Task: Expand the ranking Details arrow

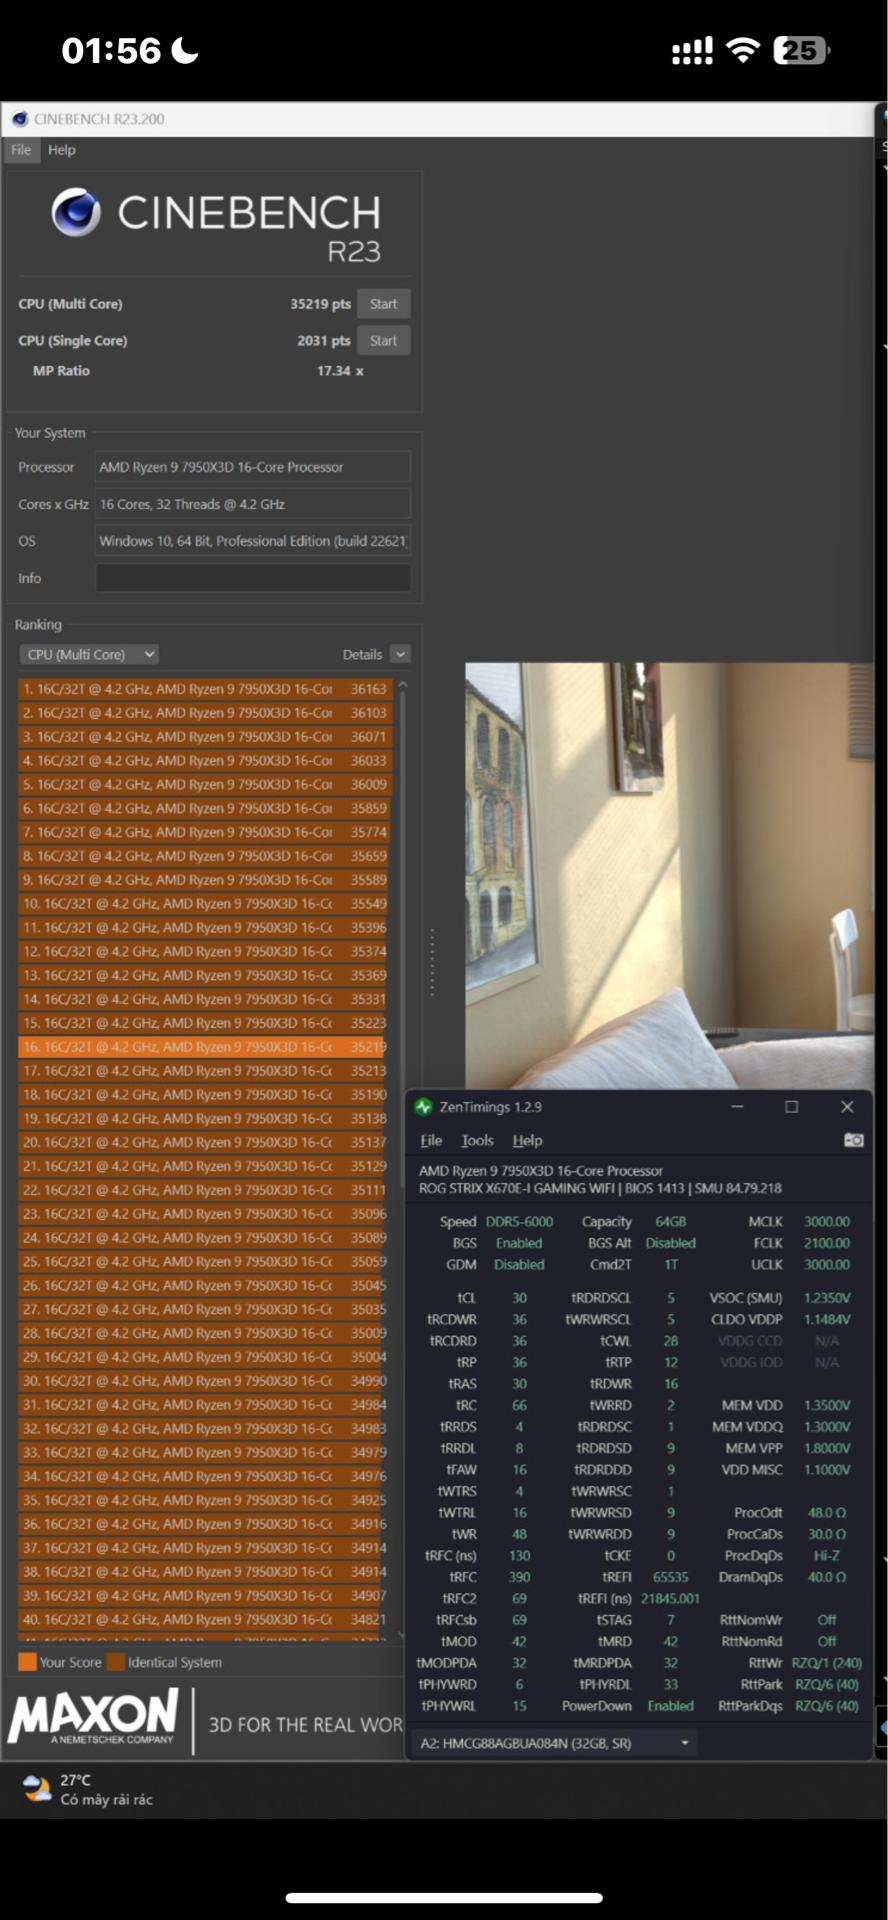Action: pos(400,654)
